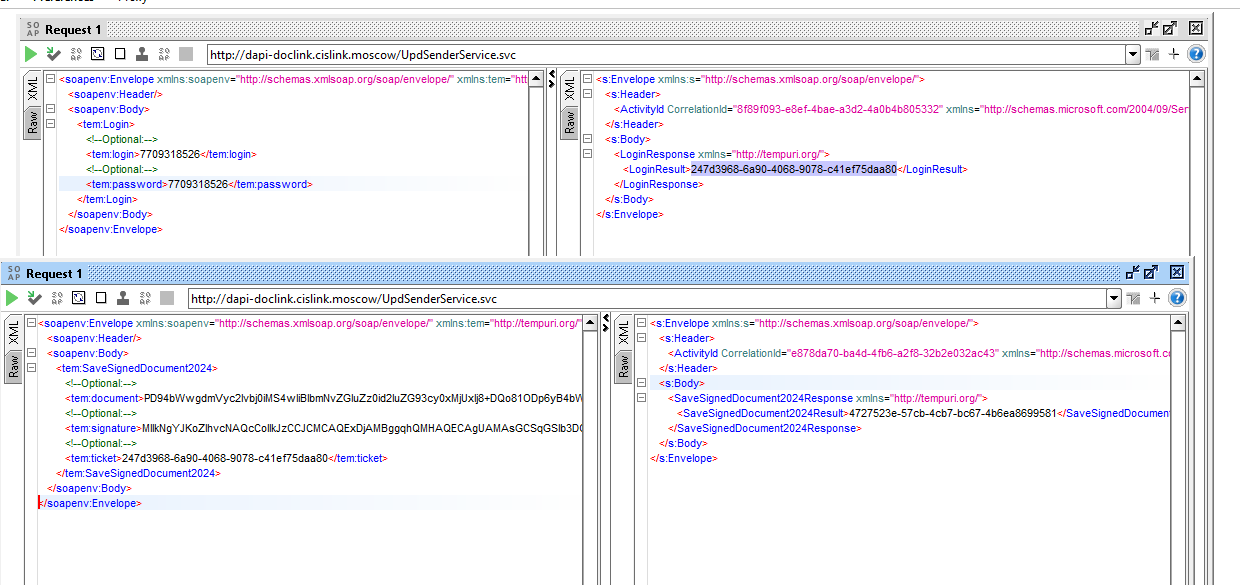Switch Login request editor to Raw tab
1240x585 pixels.
click(33, 123)
